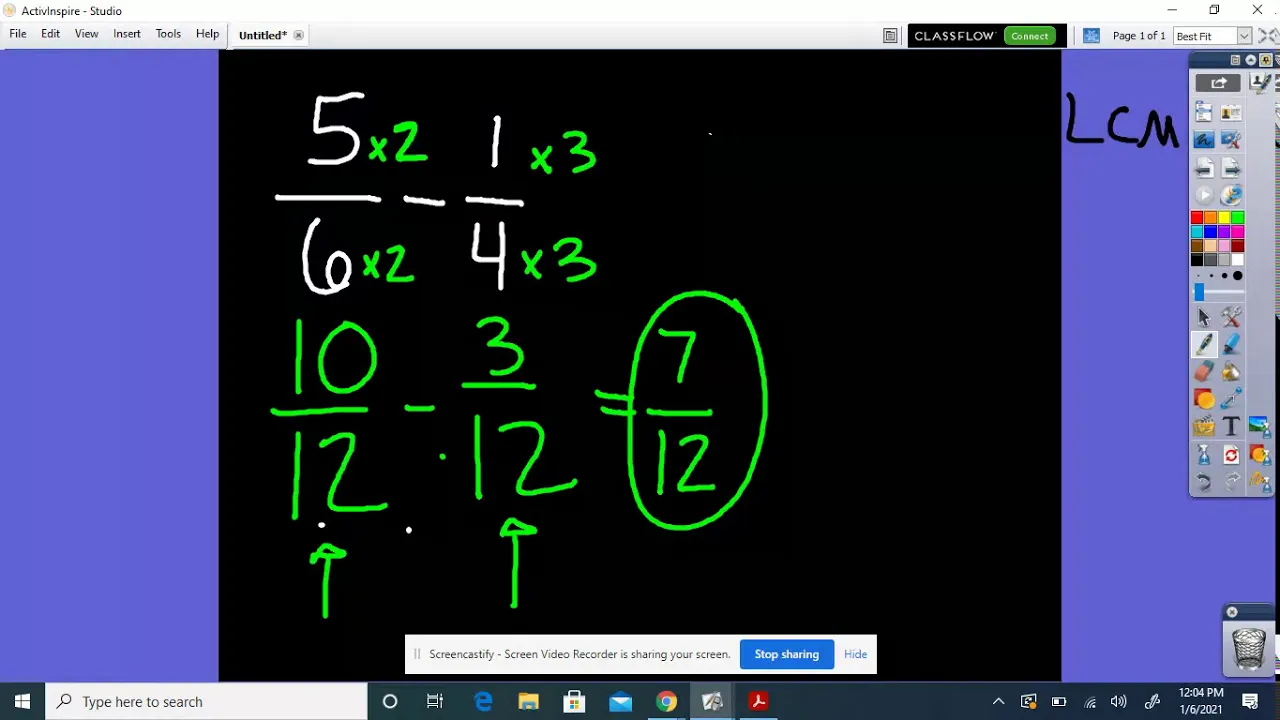Pick second pen width dot
This screenshot has width=1280, height=720.
click(x=1211, y=276)
